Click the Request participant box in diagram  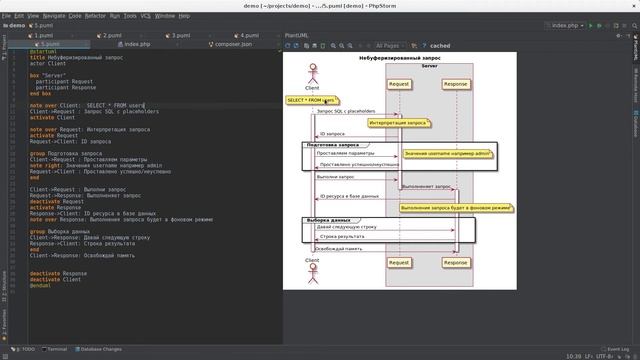point(399,84)
